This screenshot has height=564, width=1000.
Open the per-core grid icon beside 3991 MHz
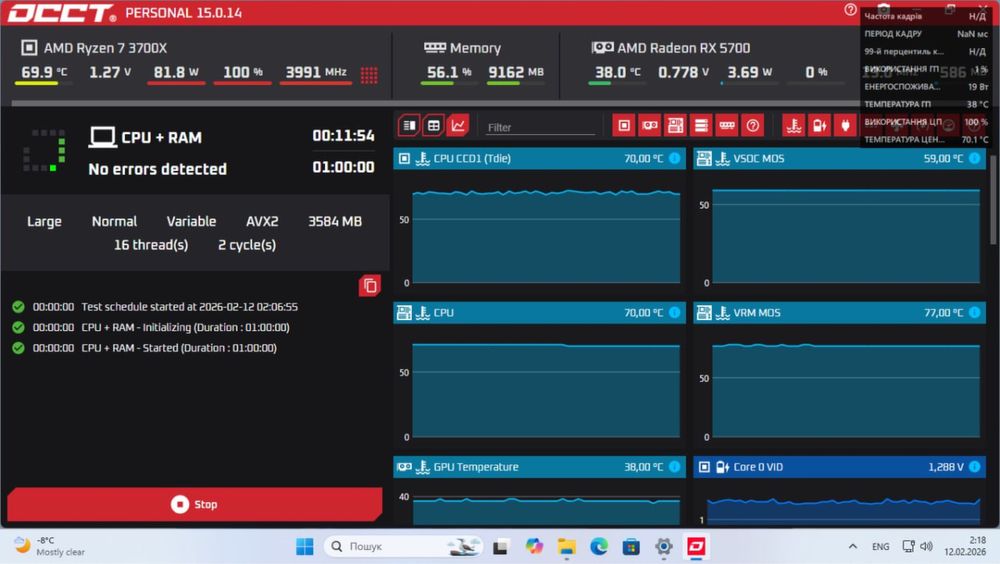point(369,75)
